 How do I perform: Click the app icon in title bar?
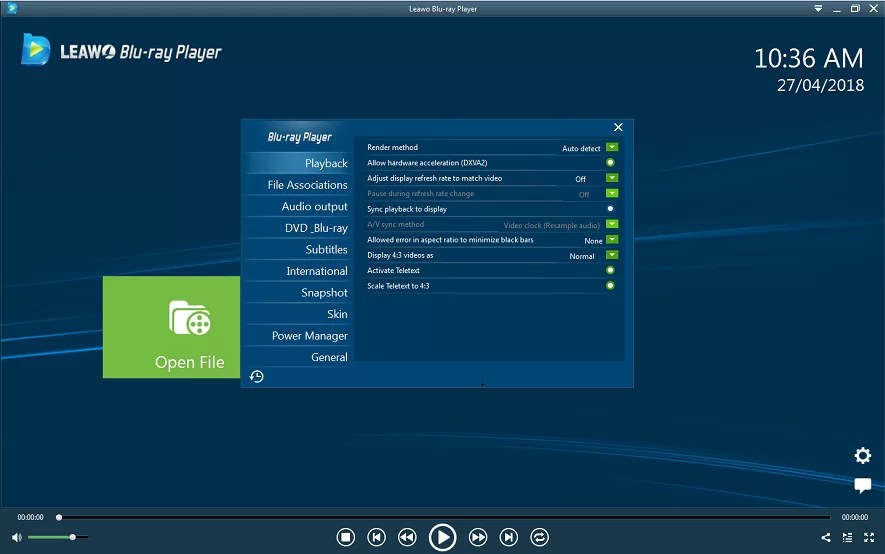12,8
